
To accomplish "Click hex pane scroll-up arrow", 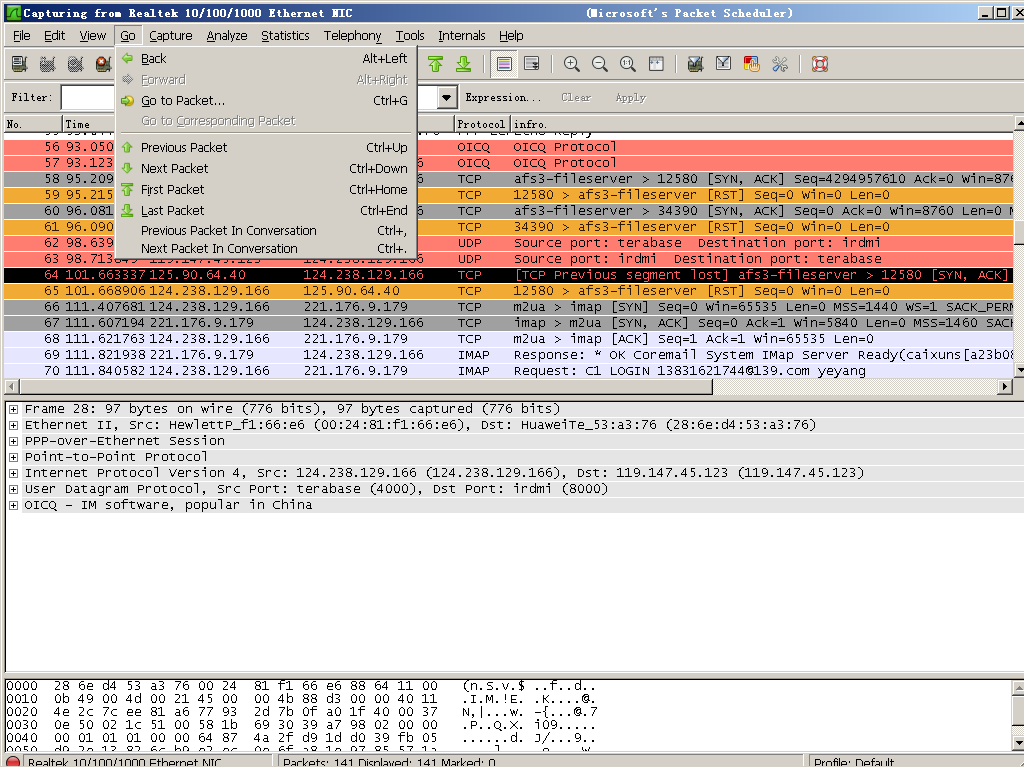I will (x=1019, y=688).
